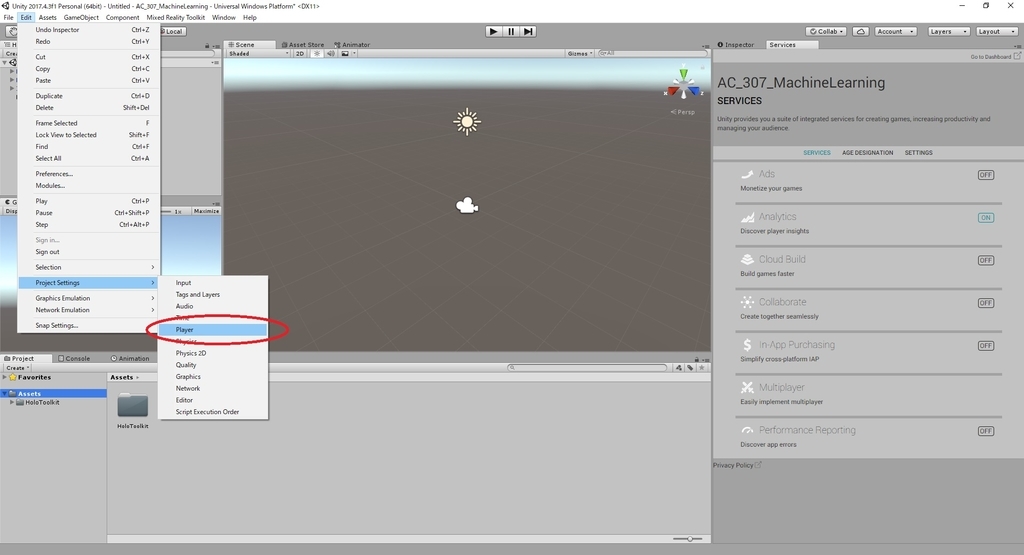Toggle Collaborate OFF switch
The width and height of the screenshot is (1024, 555).
[985, 303]
